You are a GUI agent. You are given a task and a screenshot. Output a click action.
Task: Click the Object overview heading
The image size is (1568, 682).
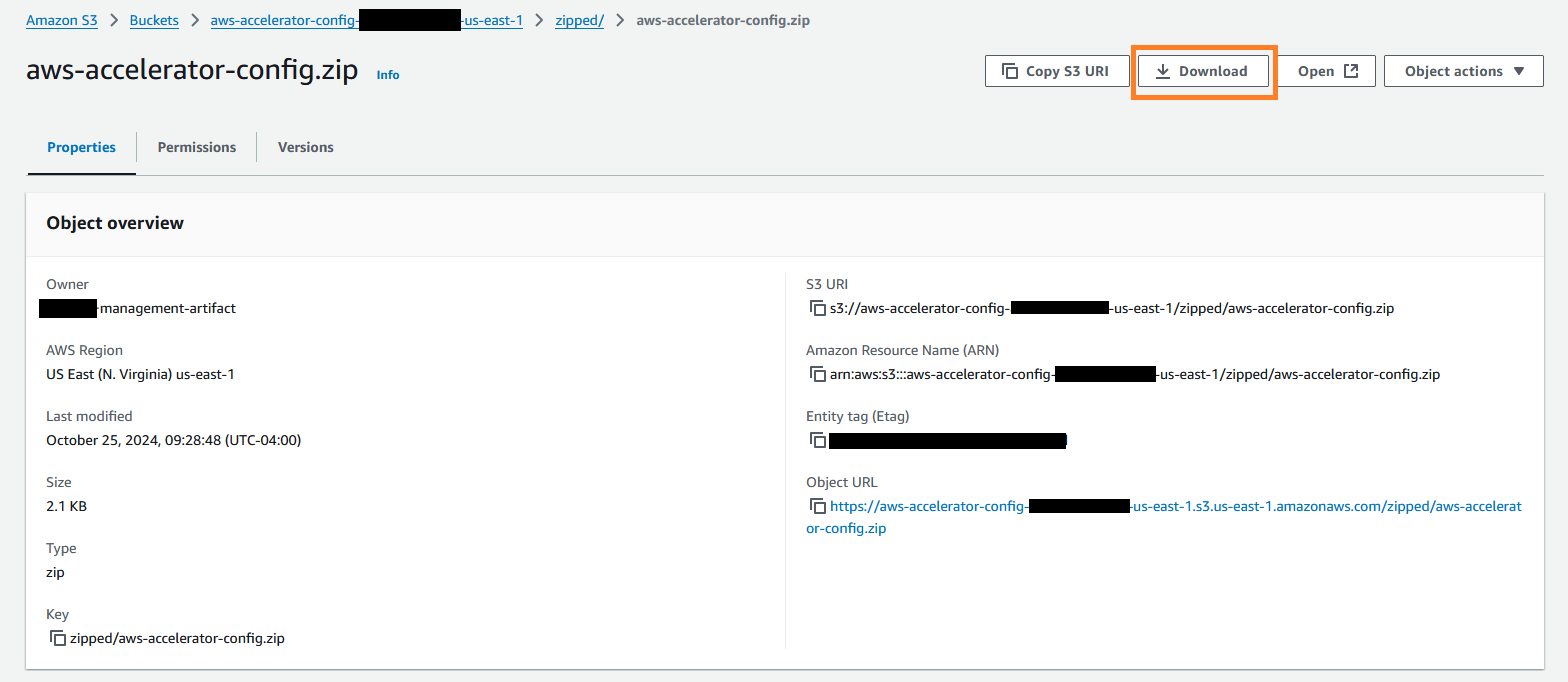115,223
